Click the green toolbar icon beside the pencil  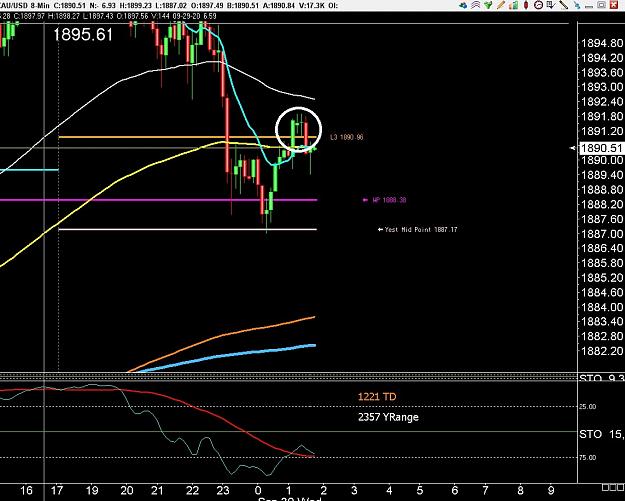(488, 5)
